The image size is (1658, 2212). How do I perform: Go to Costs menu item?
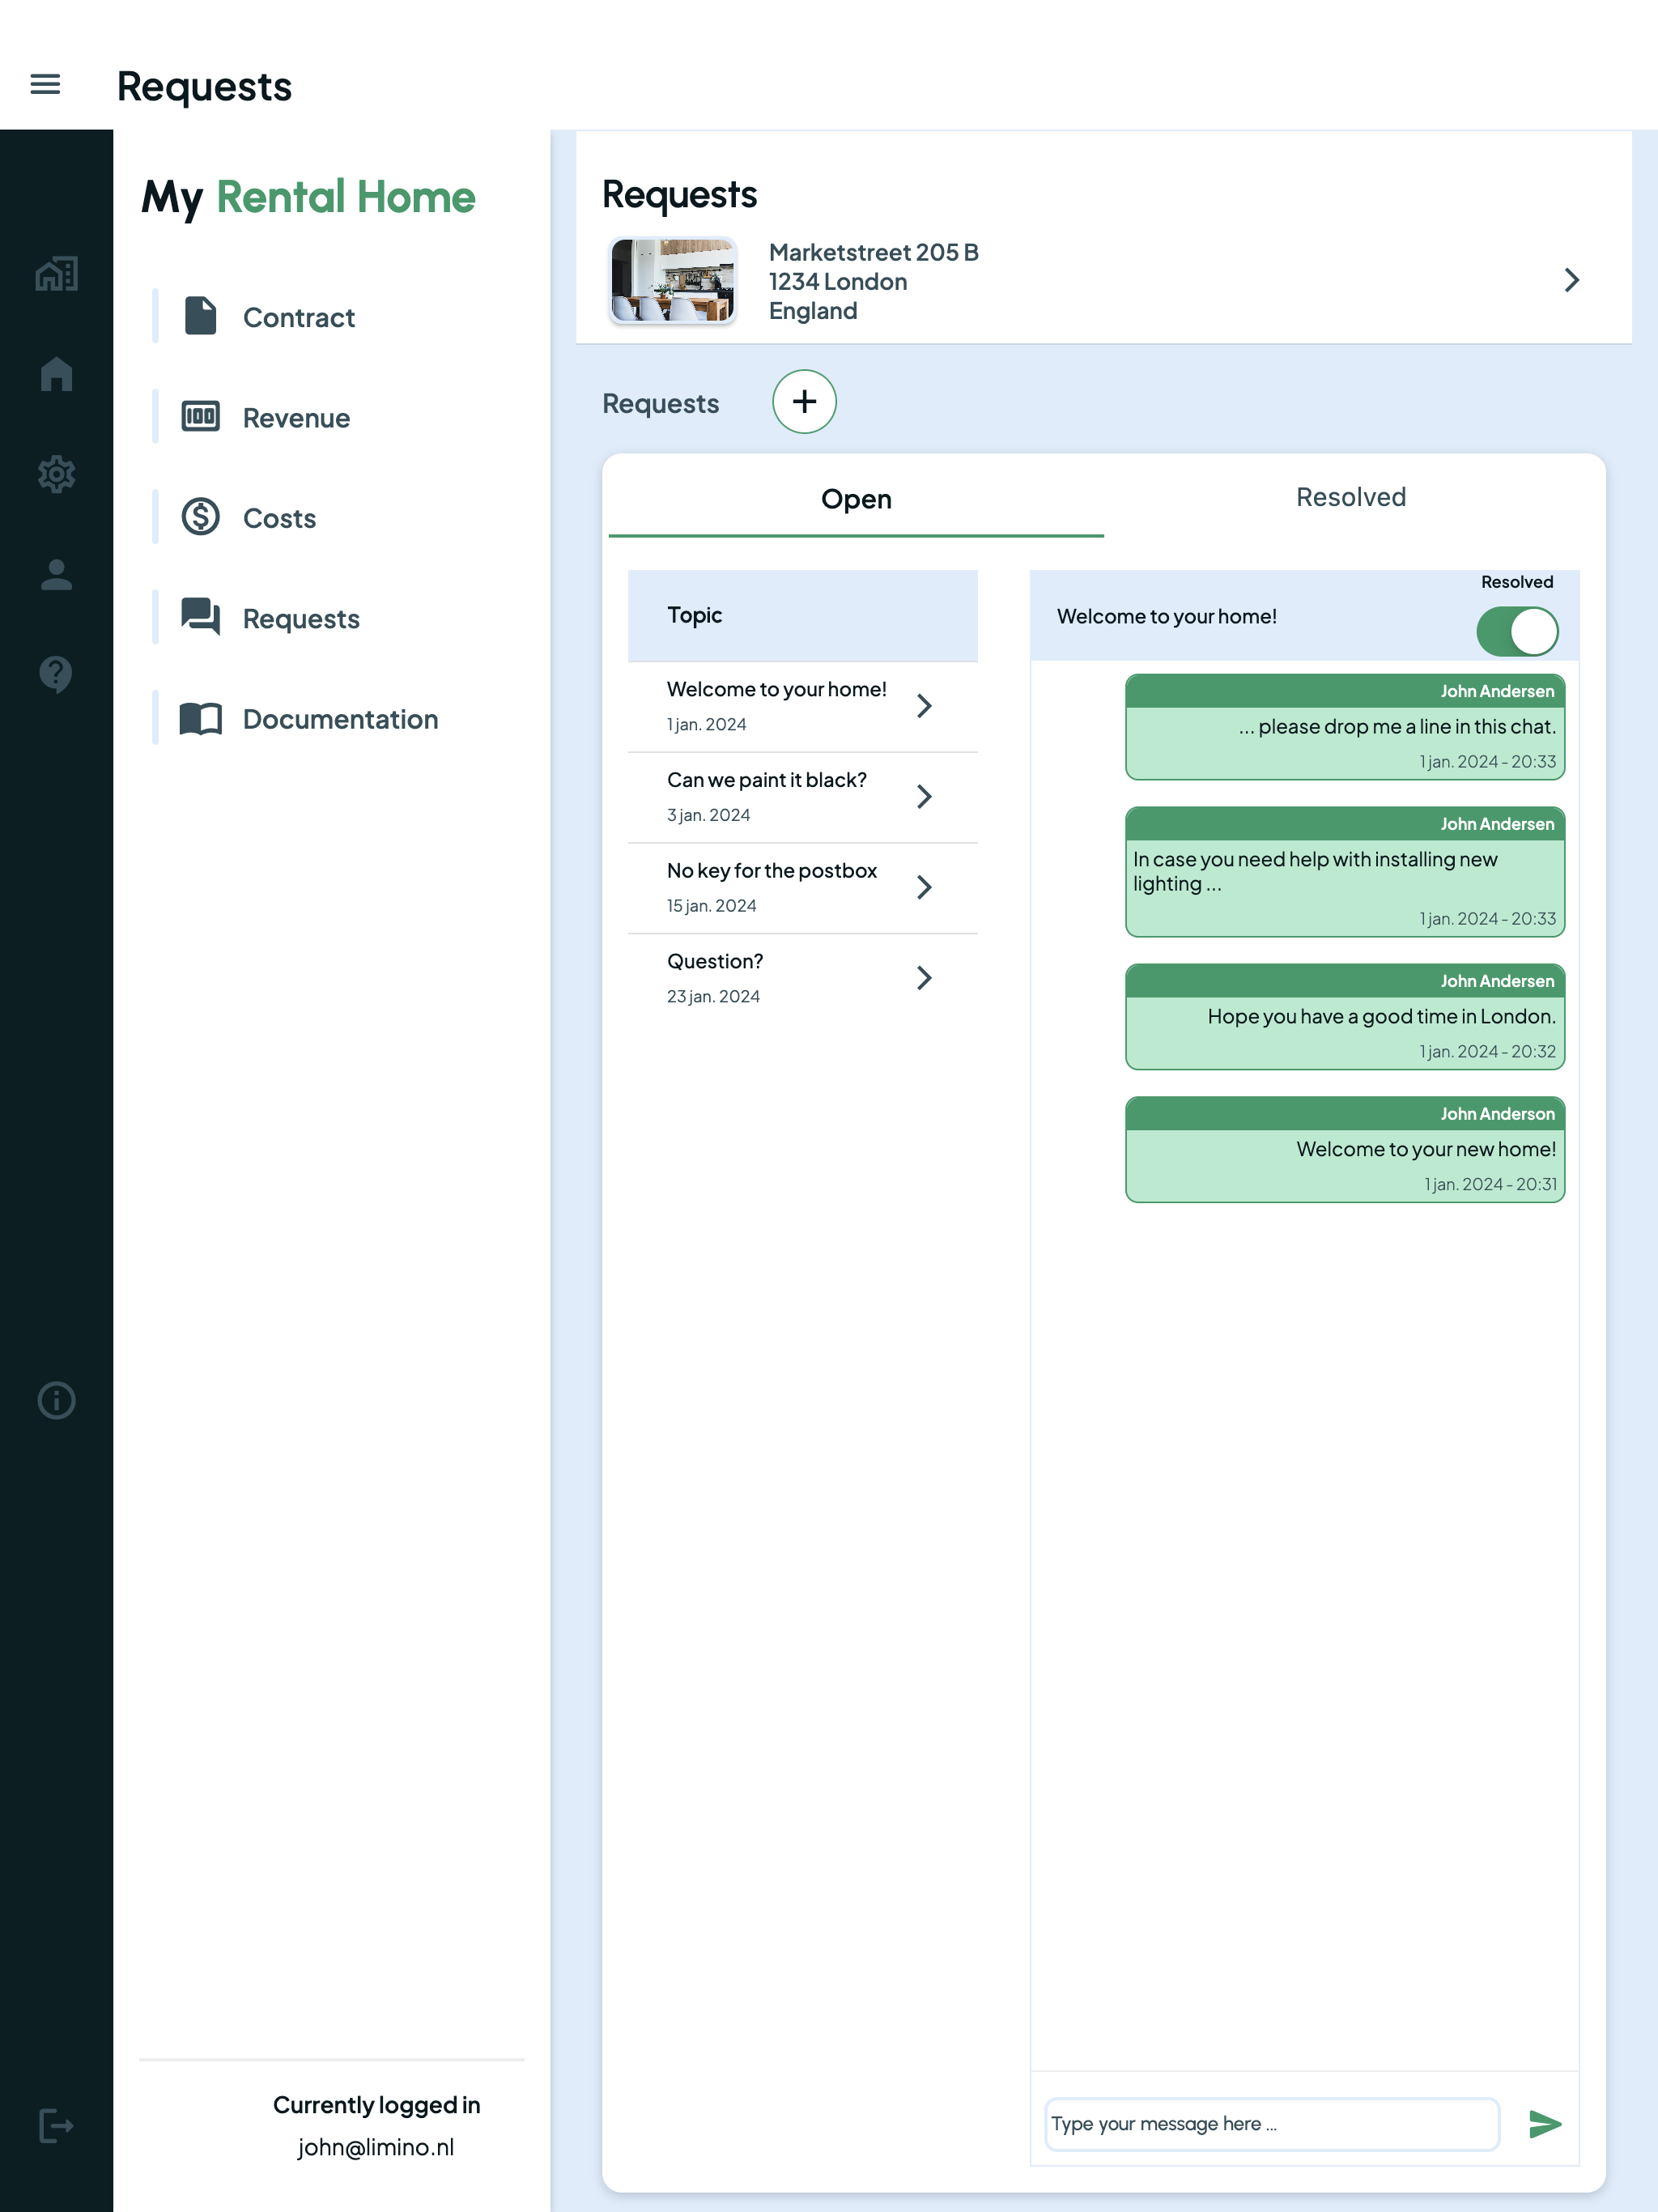[x=279, y=518]
